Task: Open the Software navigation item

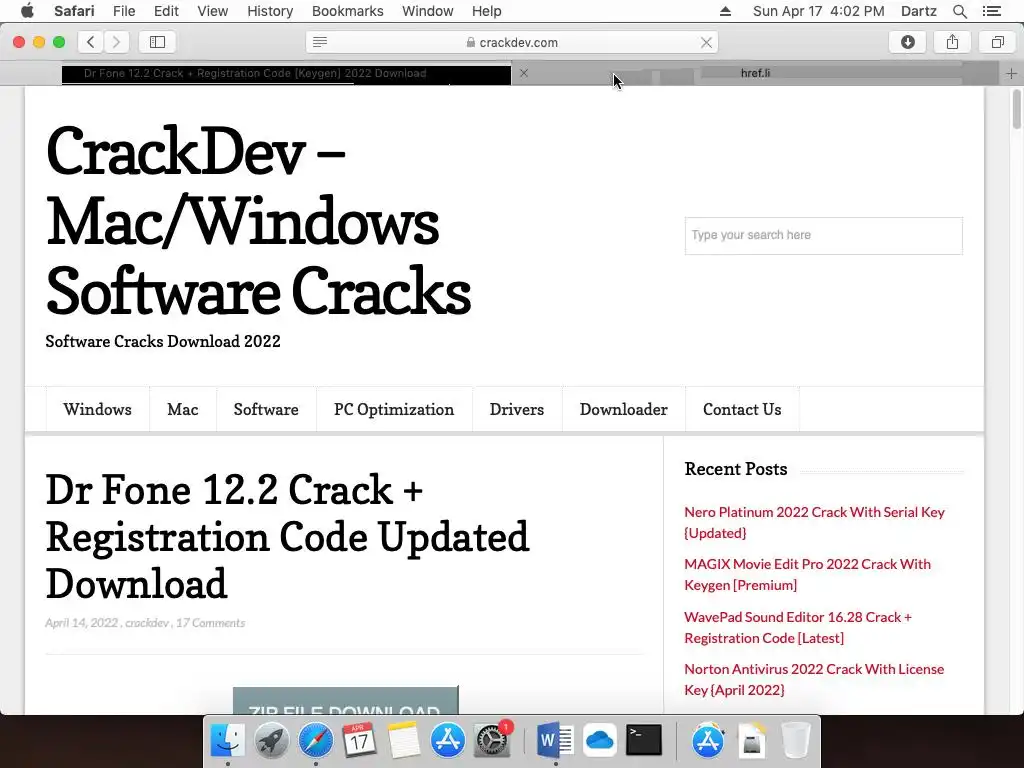Action: click(266, 409)
